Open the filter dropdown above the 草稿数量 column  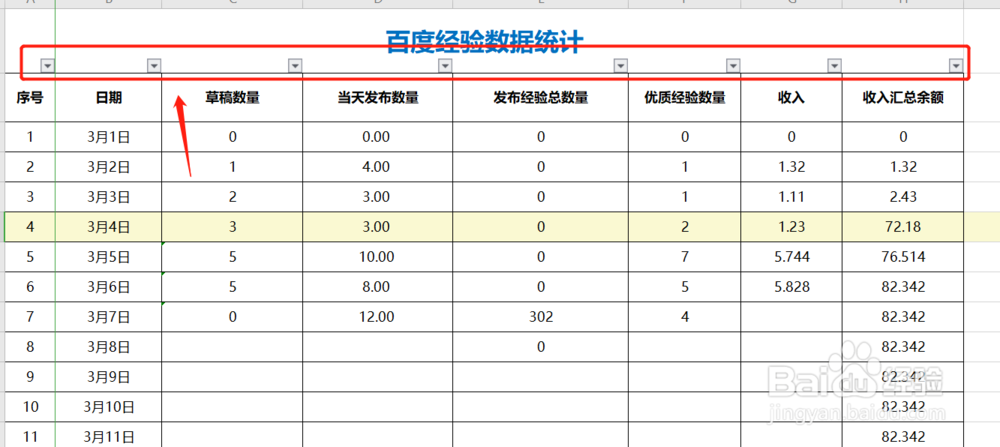[x=295, y=65]
